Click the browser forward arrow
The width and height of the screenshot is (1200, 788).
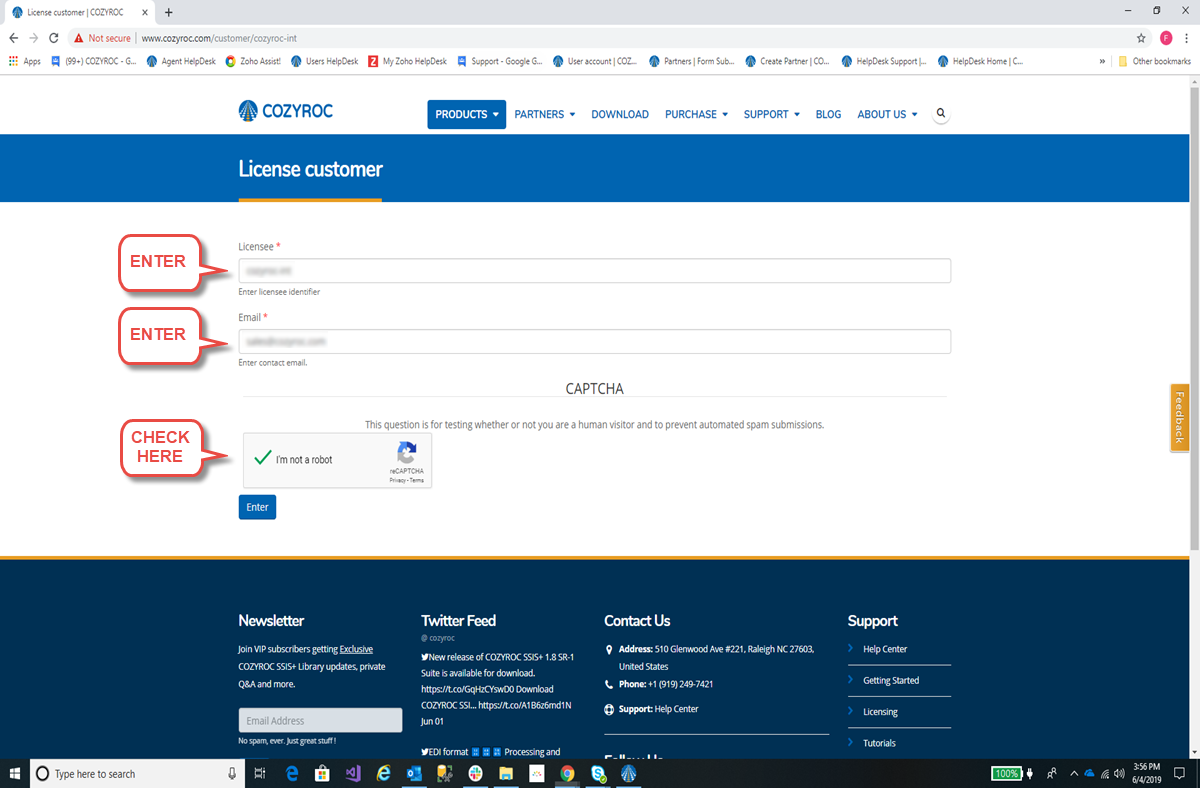[33, 38]
